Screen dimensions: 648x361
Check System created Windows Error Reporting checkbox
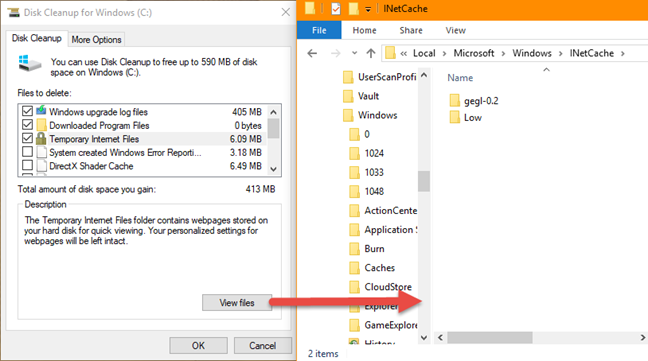27,152
